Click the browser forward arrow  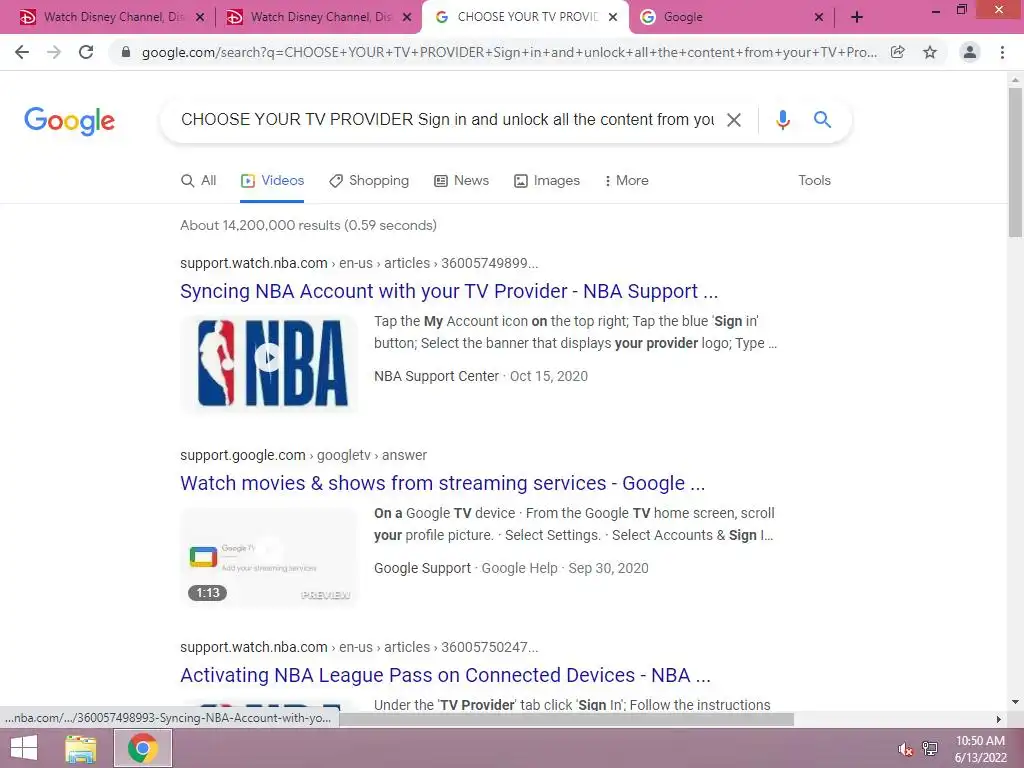(x=54, y=52)
